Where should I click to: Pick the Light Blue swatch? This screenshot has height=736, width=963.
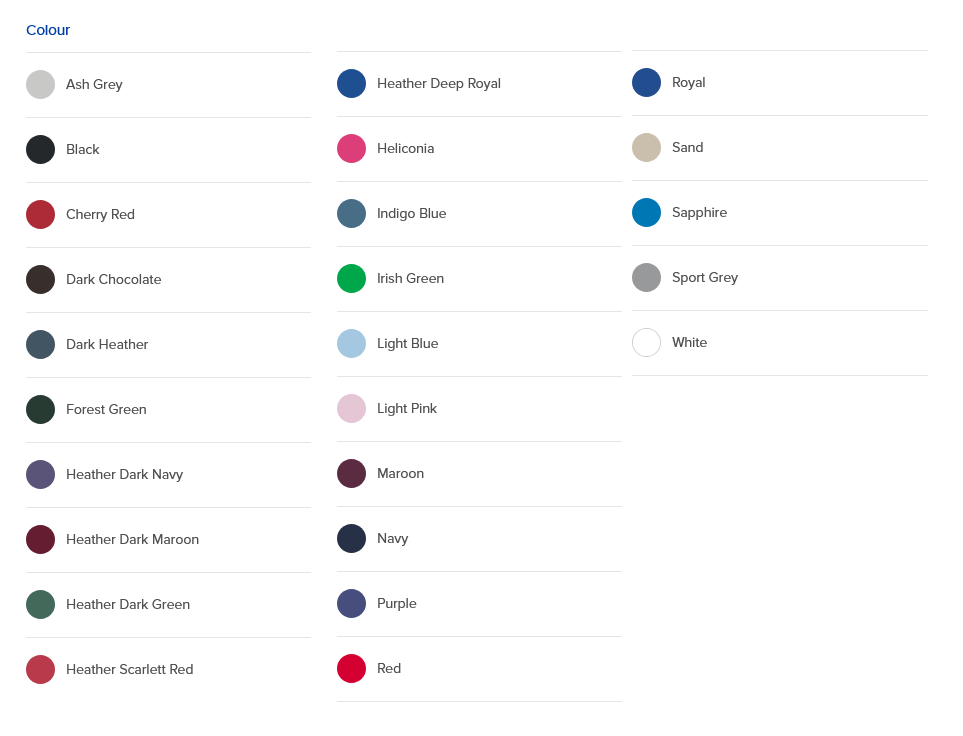click(351, 343)
